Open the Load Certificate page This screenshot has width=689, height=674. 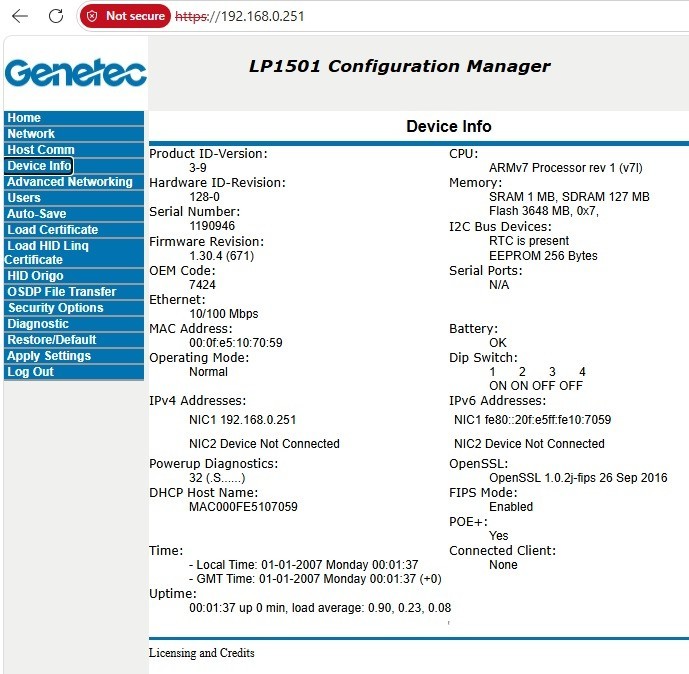pyautogui.click(x=52, y=230)
